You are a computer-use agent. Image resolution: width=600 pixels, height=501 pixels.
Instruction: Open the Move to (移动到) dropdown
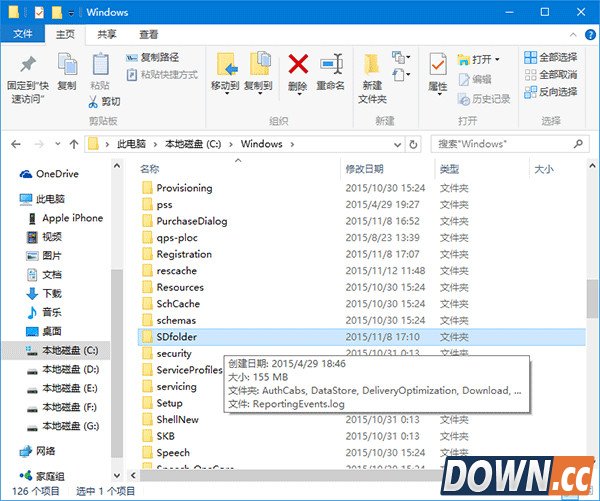(225, 93)
